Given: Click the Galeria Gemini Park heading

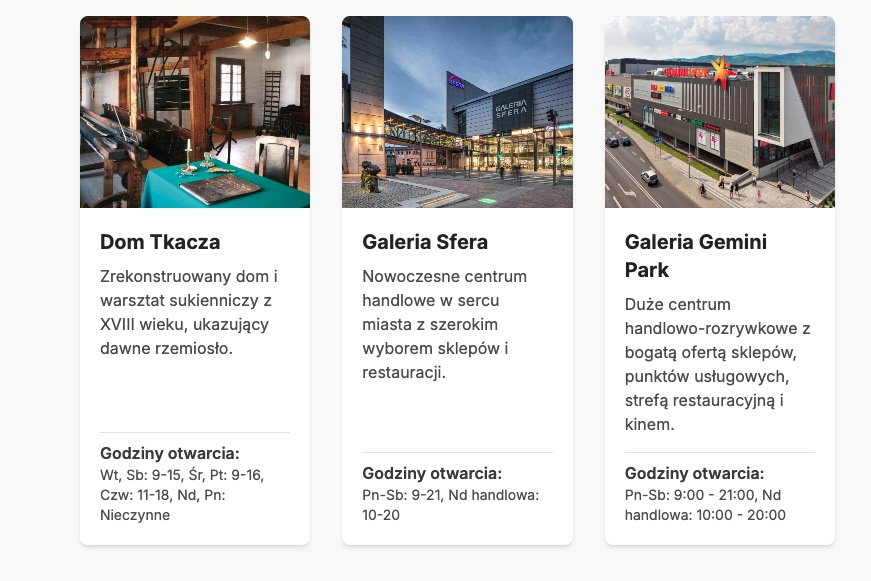Looking at the screenshot, I should tap(695, 256).
